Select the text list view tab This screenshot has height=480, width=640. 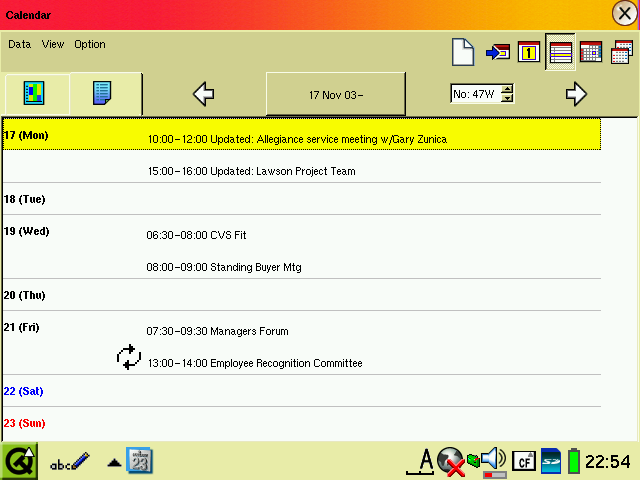(102, 93)
